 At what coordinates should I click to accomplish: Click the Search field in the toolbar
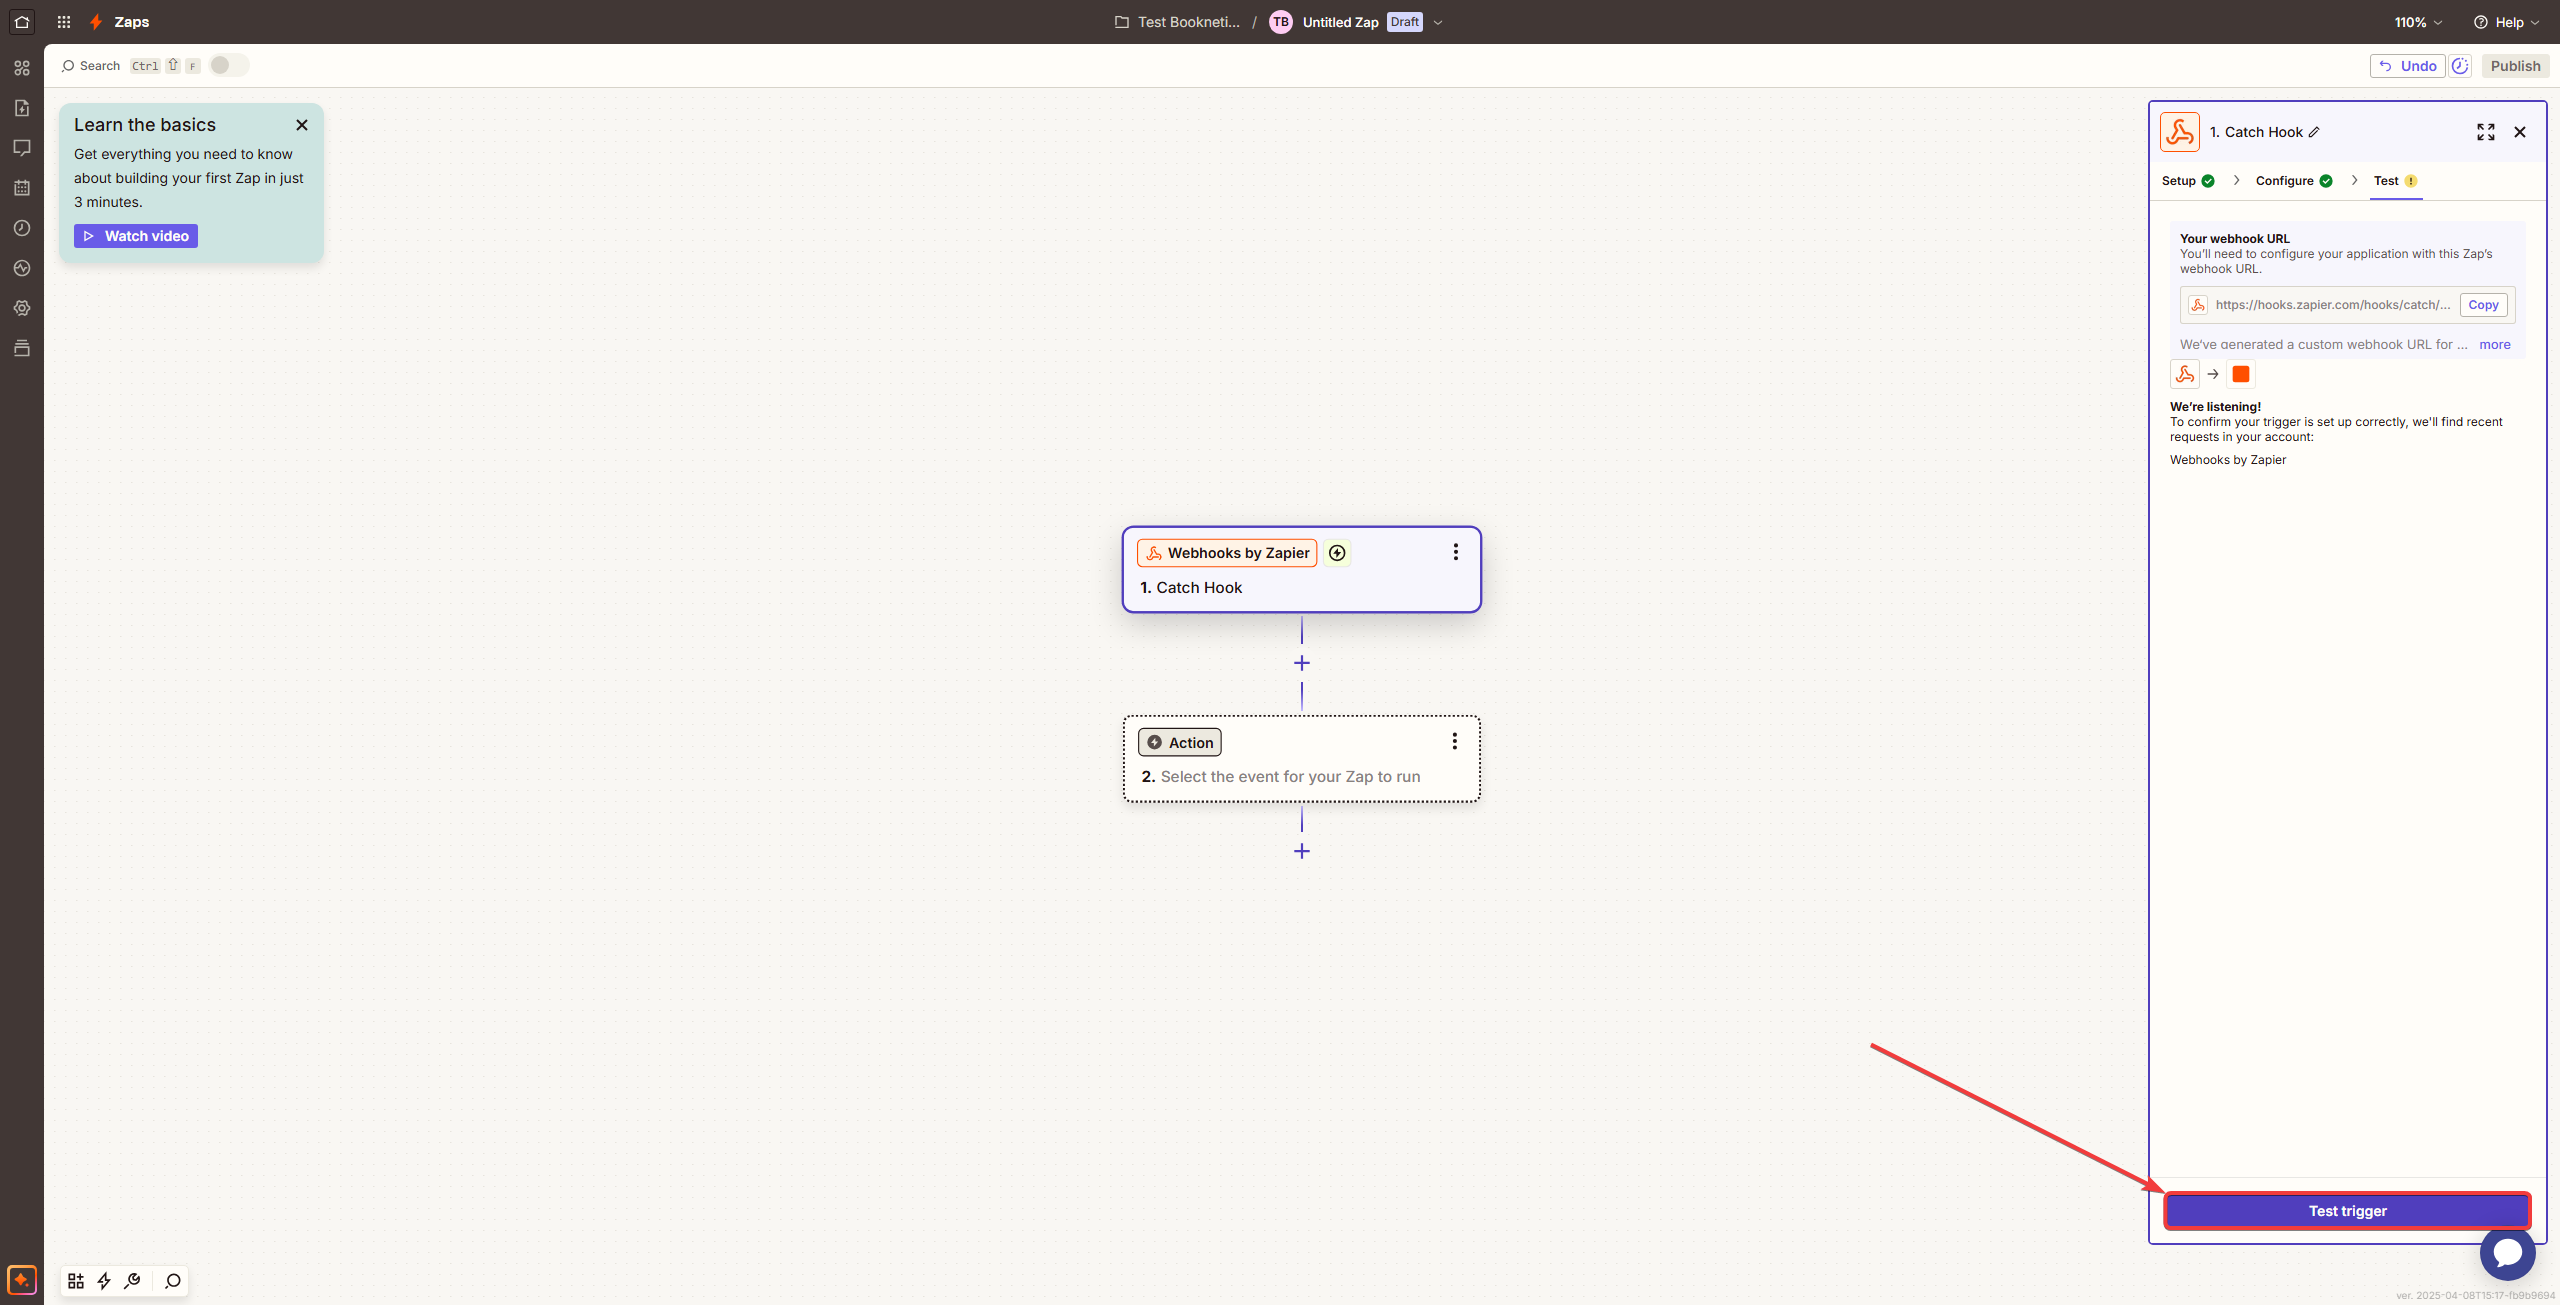tap(91, 66)
